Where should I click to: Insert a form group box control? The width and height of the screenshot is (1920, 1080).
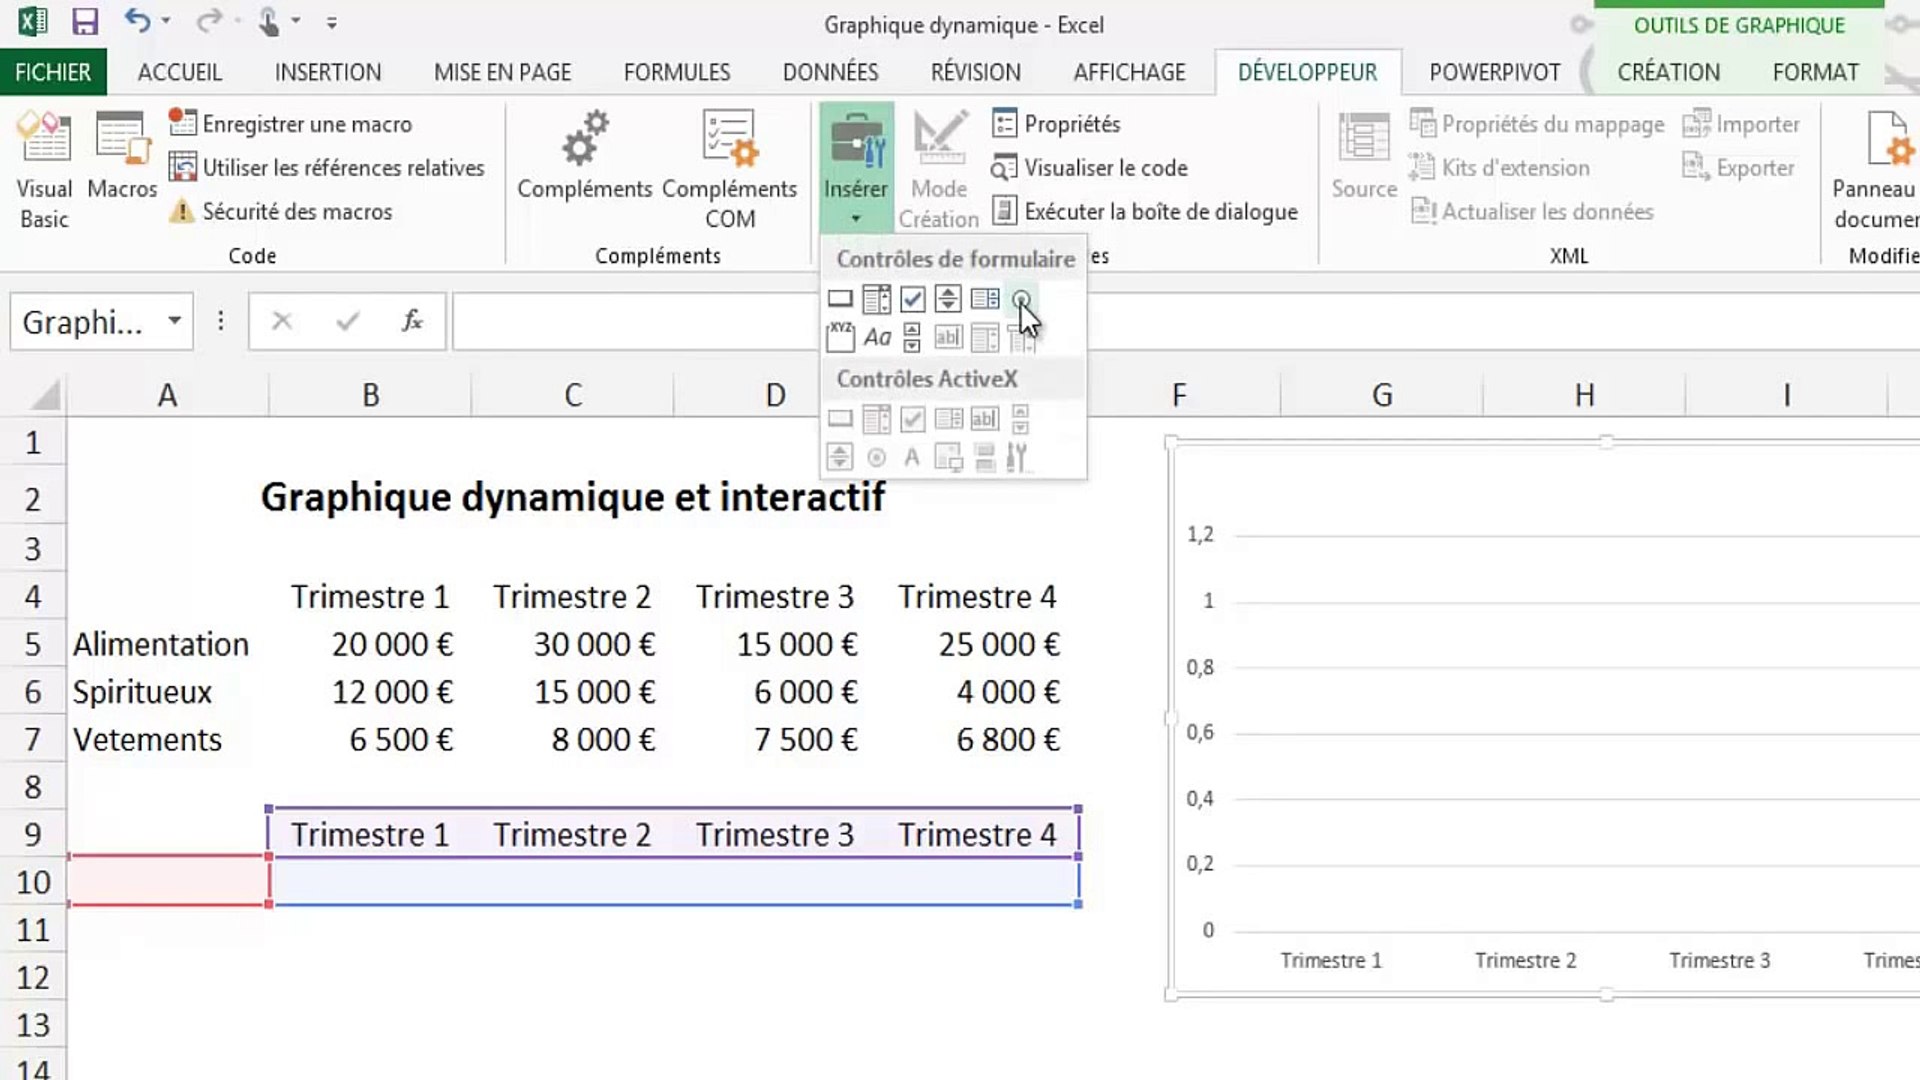[840, 338]
